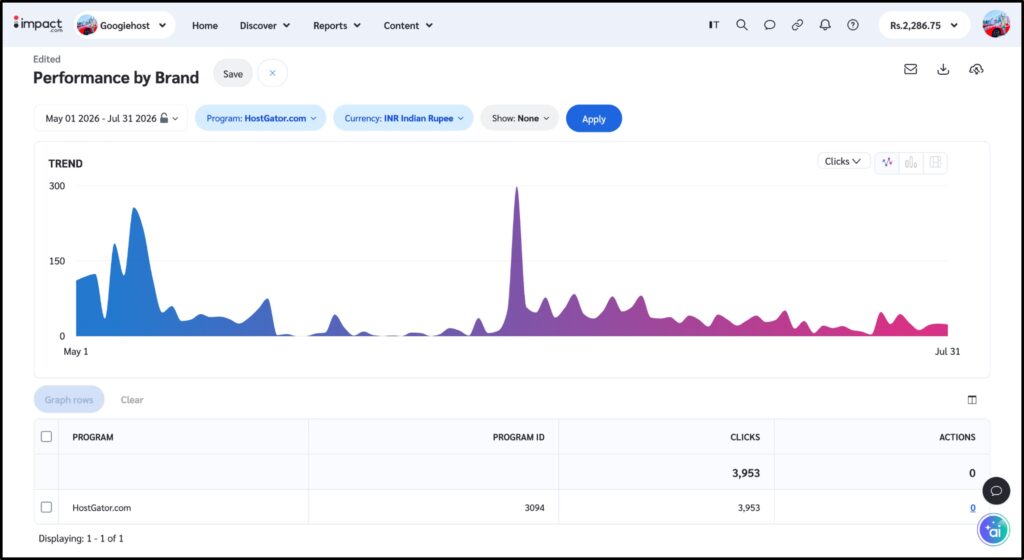Sort by the CLICKS column header
1024x560 pixels.
(x=745, y=437)
